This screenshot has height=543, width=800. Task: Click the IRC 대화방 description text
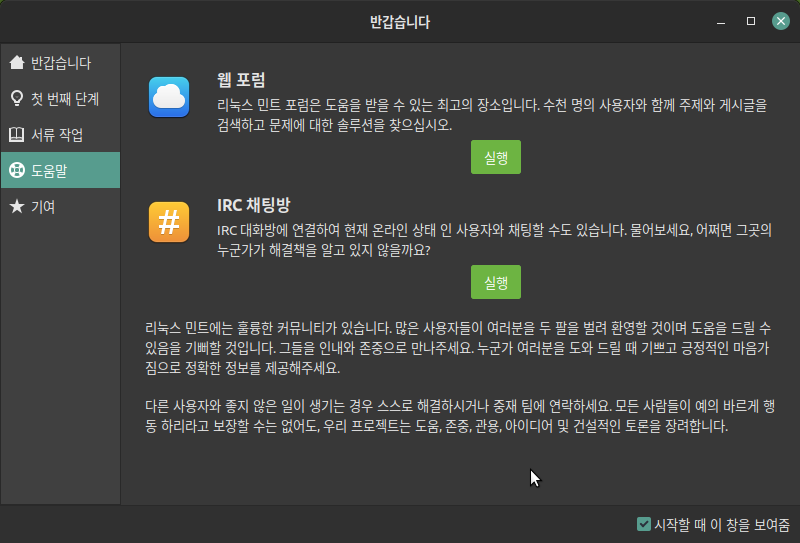click(494, 240)
